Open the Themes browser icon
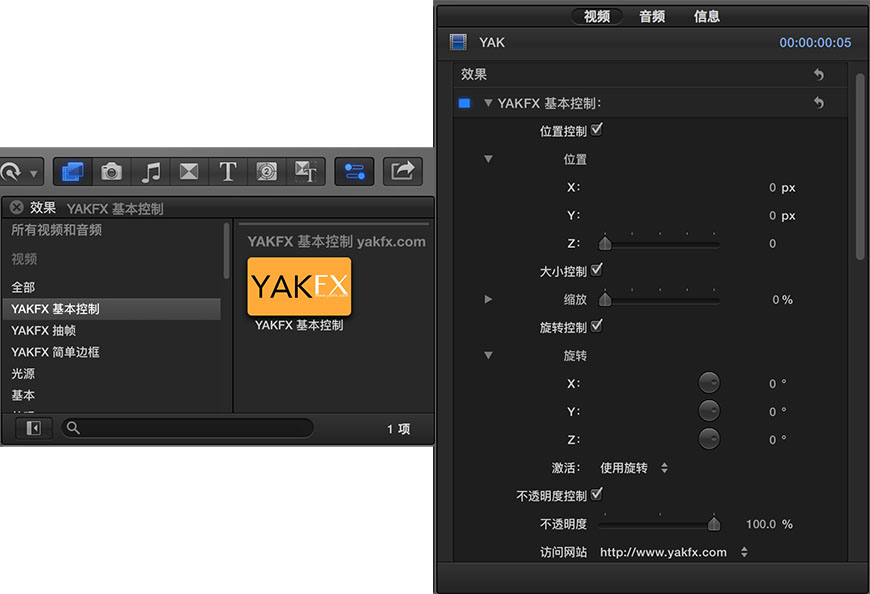This screenshot has width=870, height=594. coord(305,171)
